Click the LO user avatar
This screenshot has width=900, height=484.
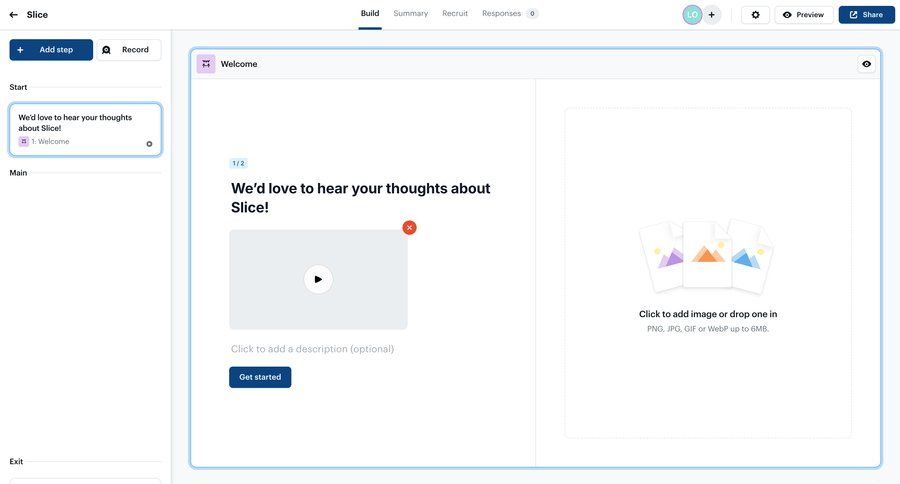pos(692,15)
